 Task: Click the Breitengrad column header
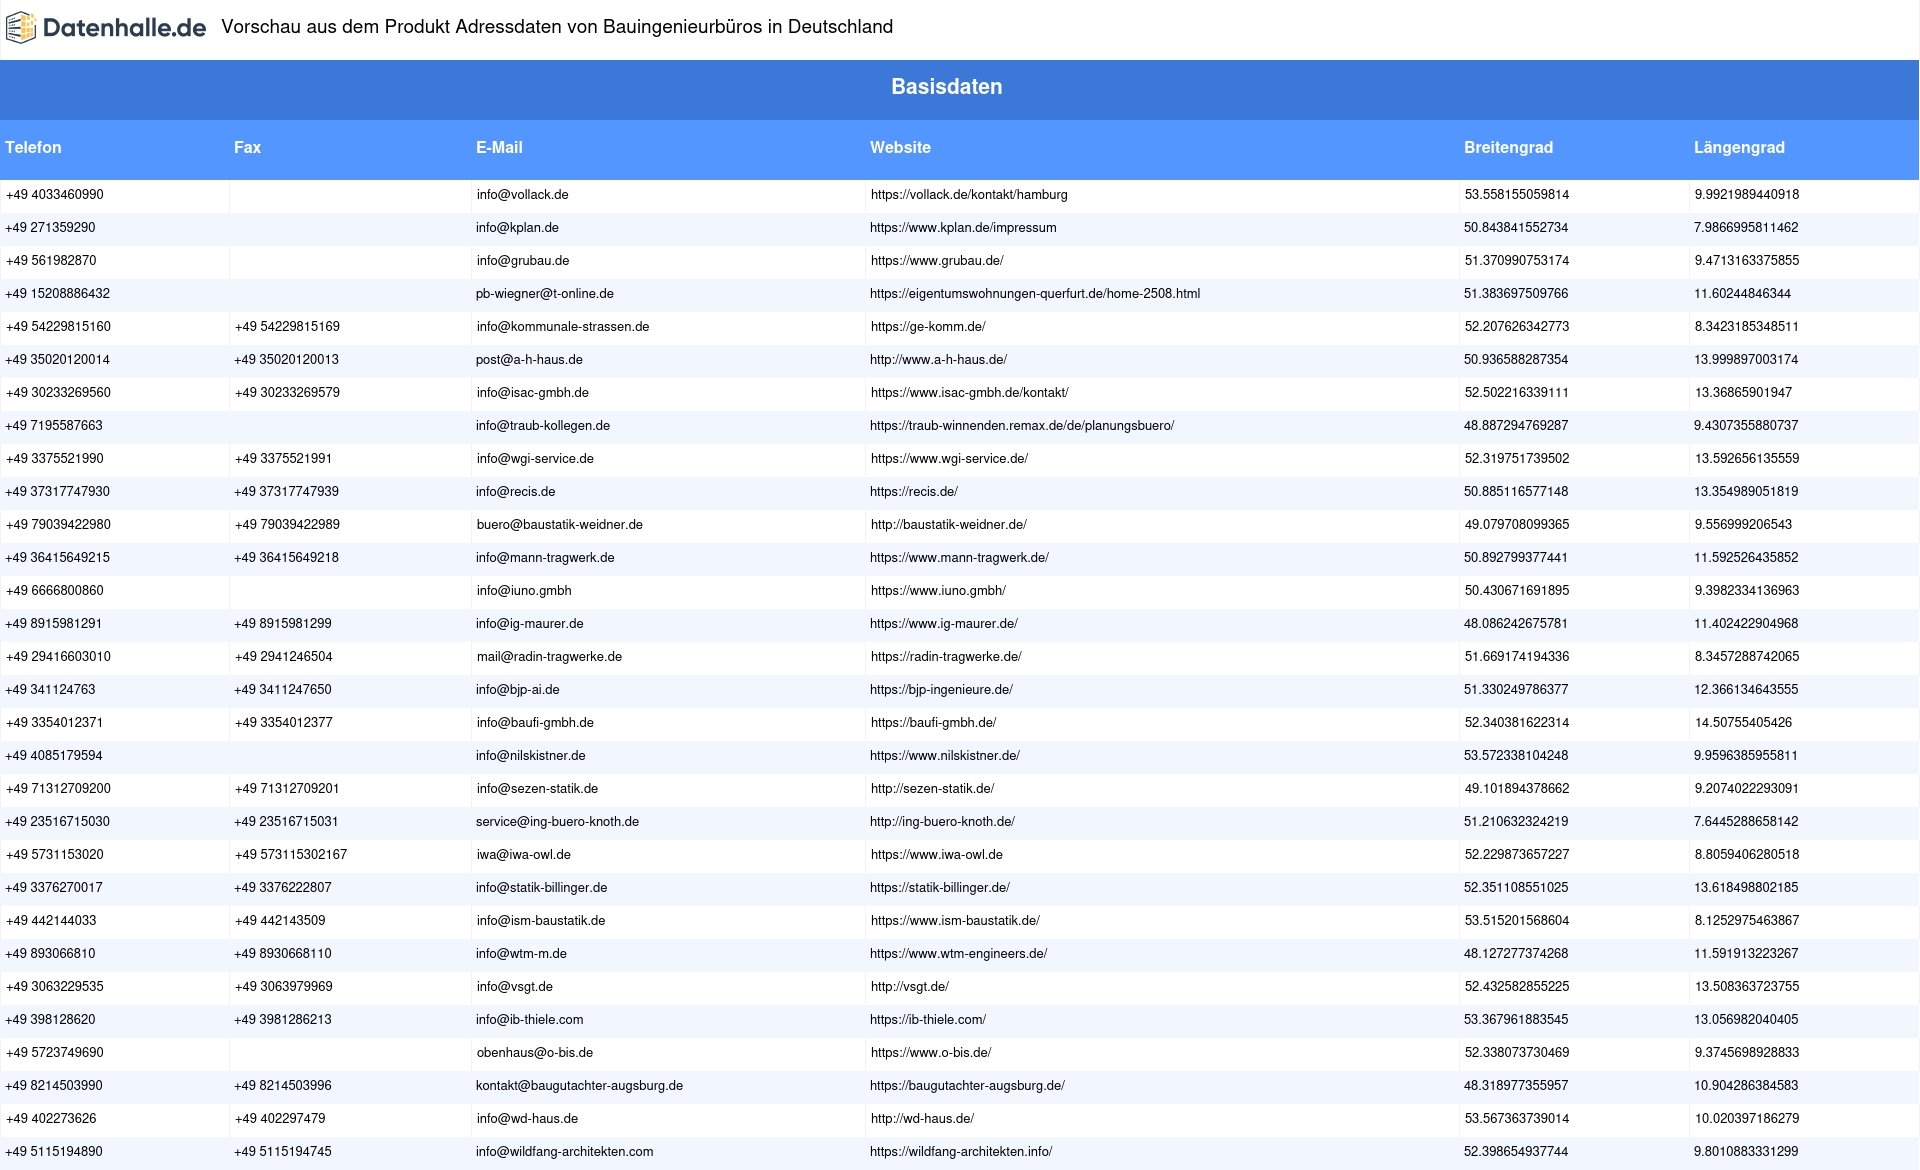1508,148
